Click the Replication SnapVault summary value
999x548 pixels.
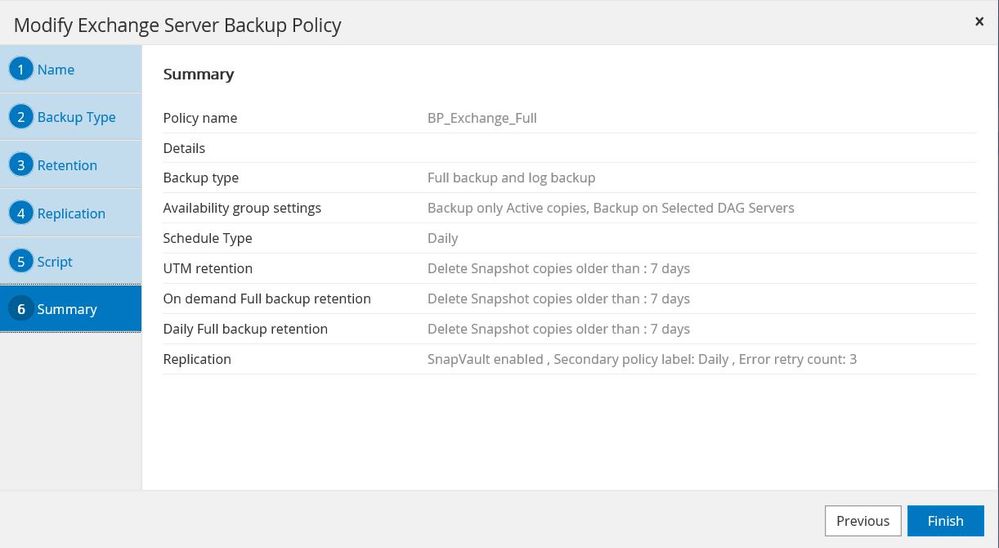(x=641, y=359)
